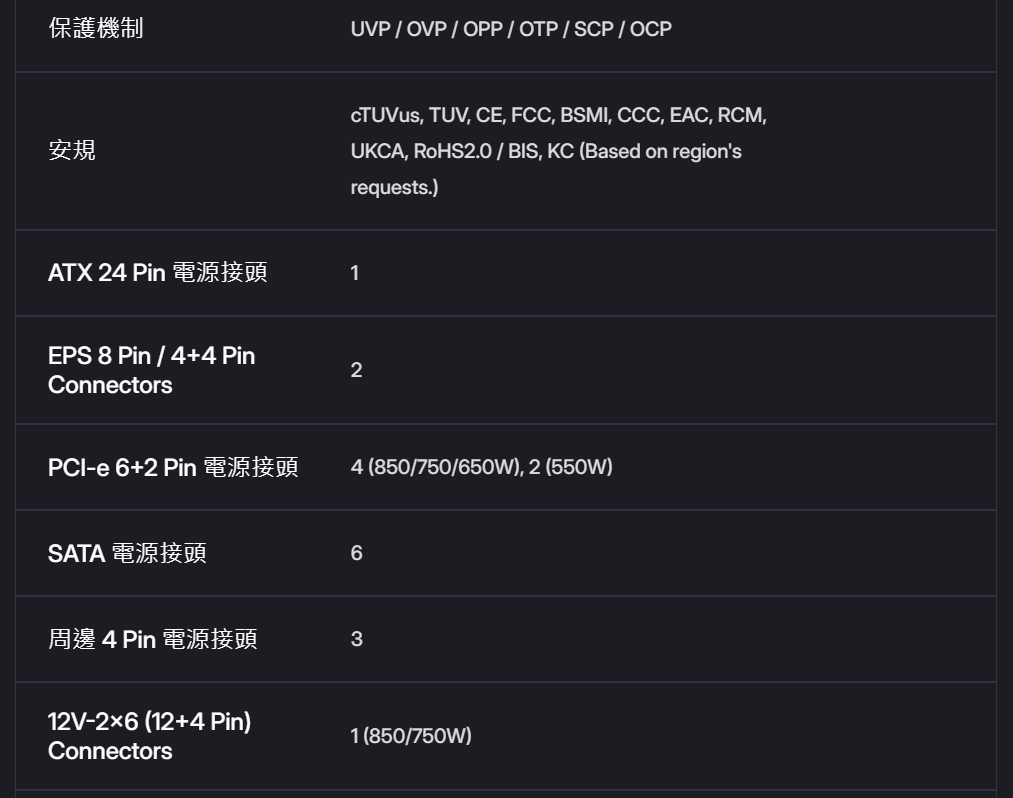Click the 保護機制 row label
The image size is (1013, 798).
point(96,29)
